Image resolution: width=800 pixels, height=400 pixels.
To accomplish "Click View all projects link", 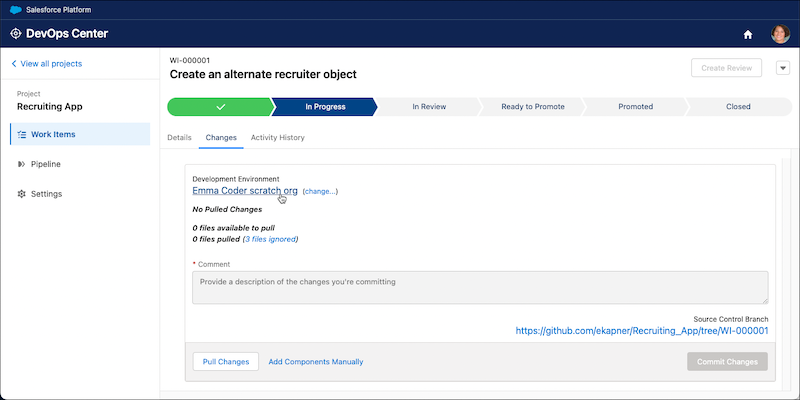I will coord(51,64).
